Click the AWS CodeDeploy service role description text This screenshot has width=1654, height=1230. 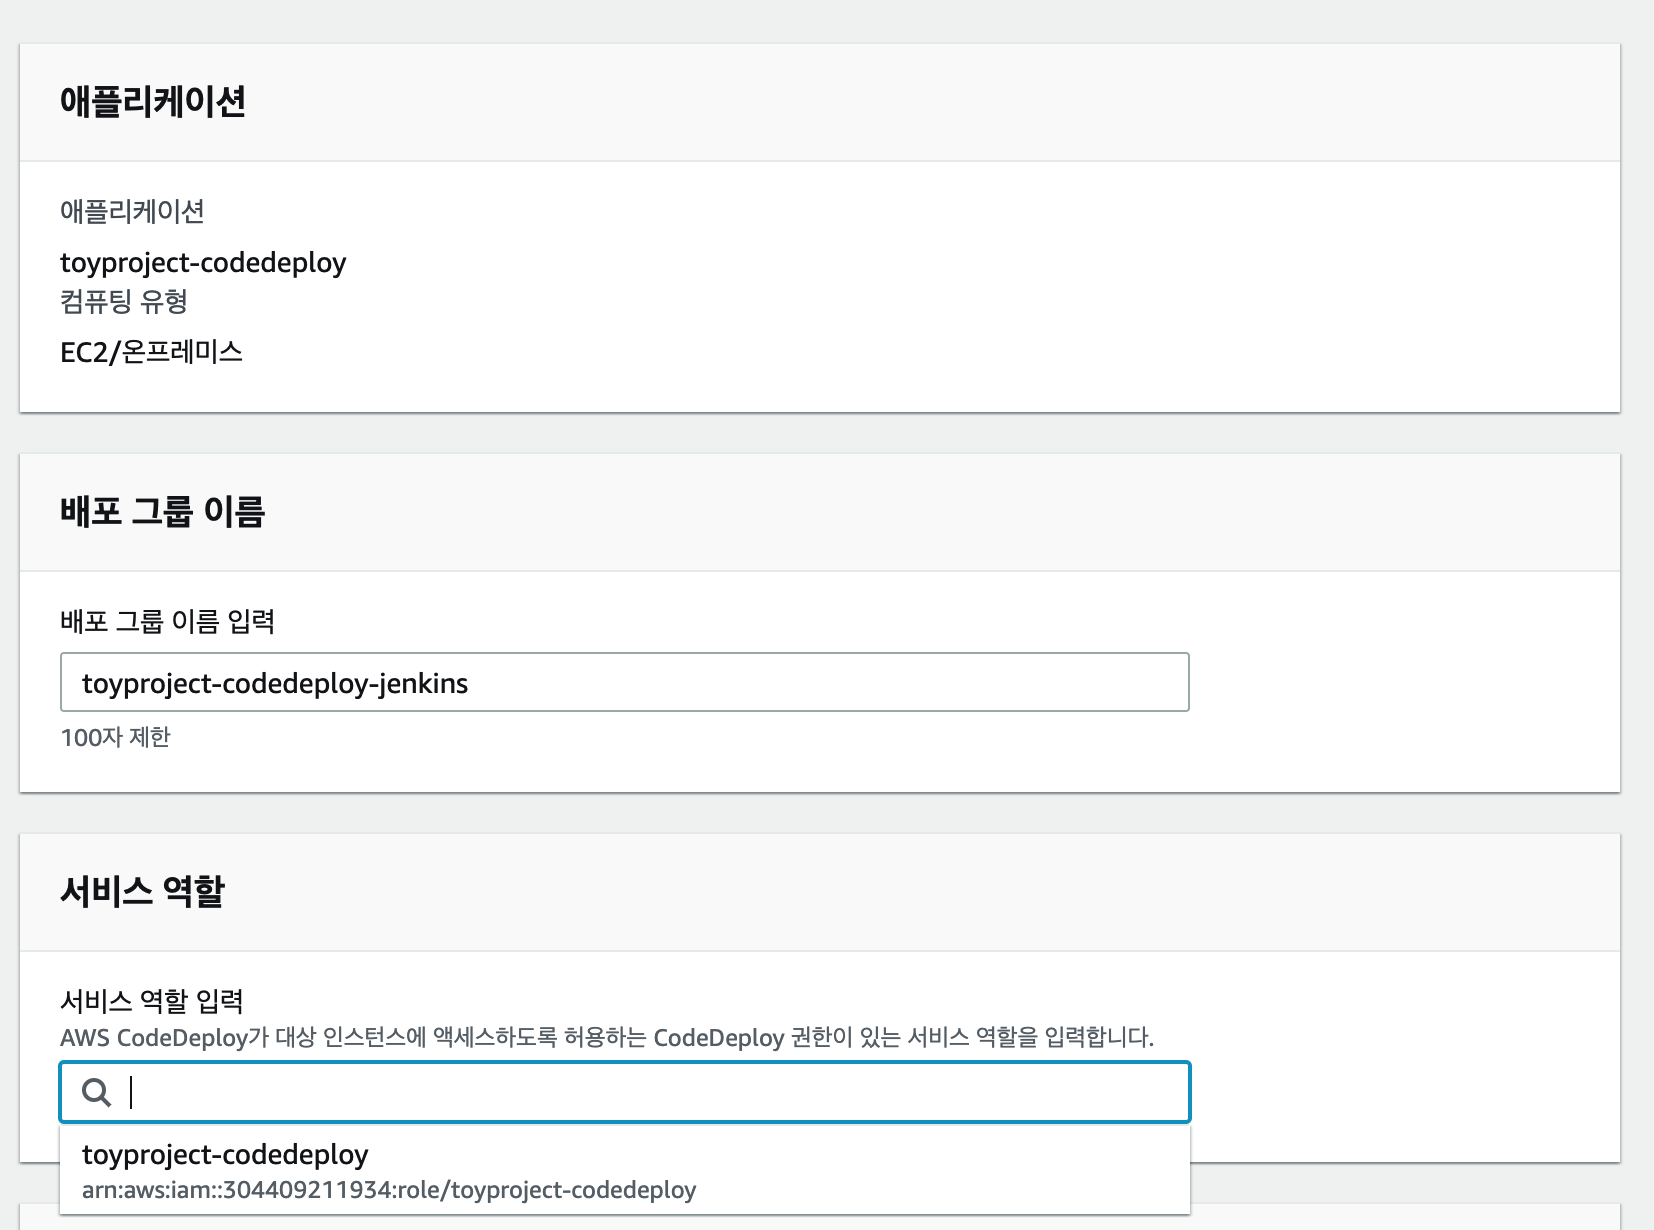click(607, 1037)
